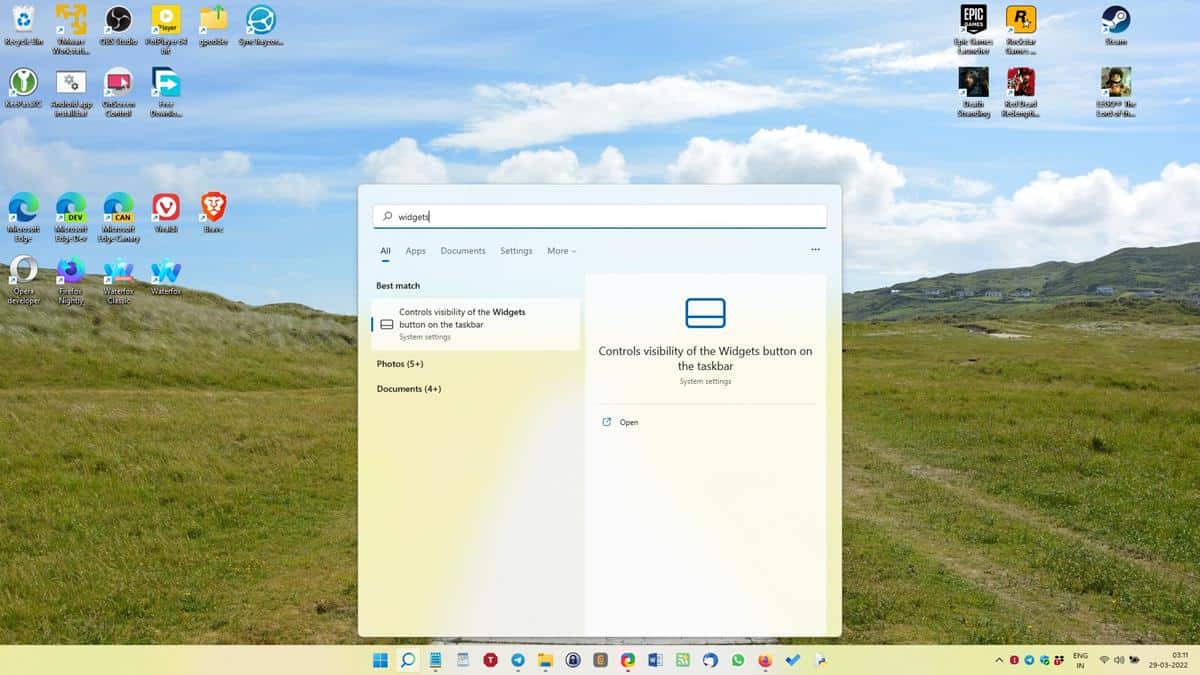Open Steam from the desktop
This screenshot has height=675, width=1200.
tap(1114, 20)
